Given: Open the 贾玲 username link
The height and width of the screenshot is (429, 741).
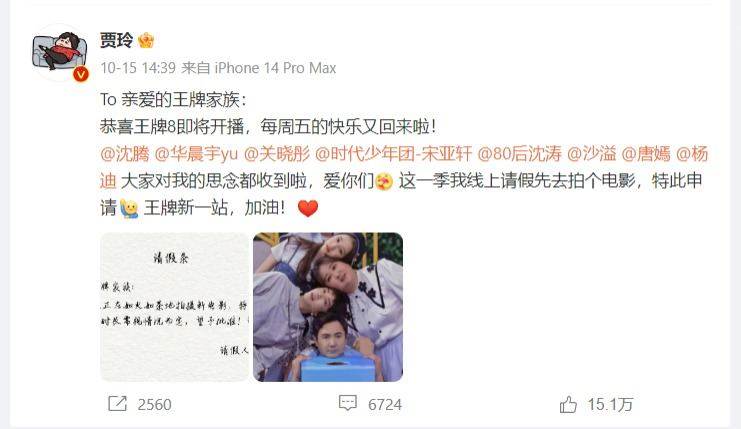Looking at the screenshot, I should [116, 40].
